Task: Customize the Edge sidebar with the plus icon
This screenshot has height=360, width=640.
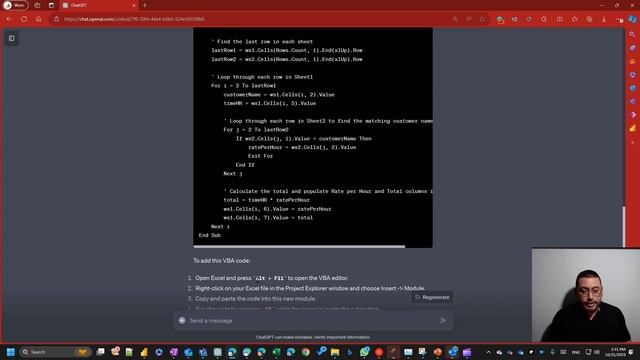Action: tap(633, 142)
